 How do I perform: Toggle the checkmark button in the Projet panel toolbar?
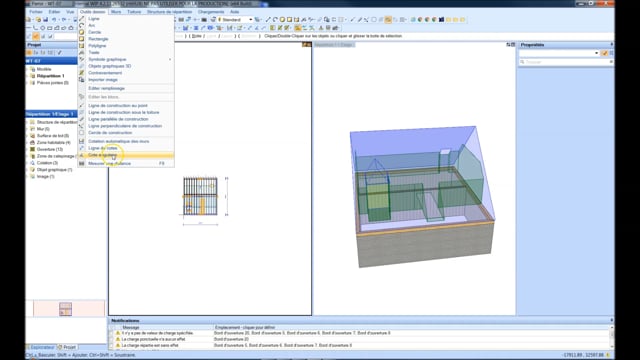pos(60,53)
